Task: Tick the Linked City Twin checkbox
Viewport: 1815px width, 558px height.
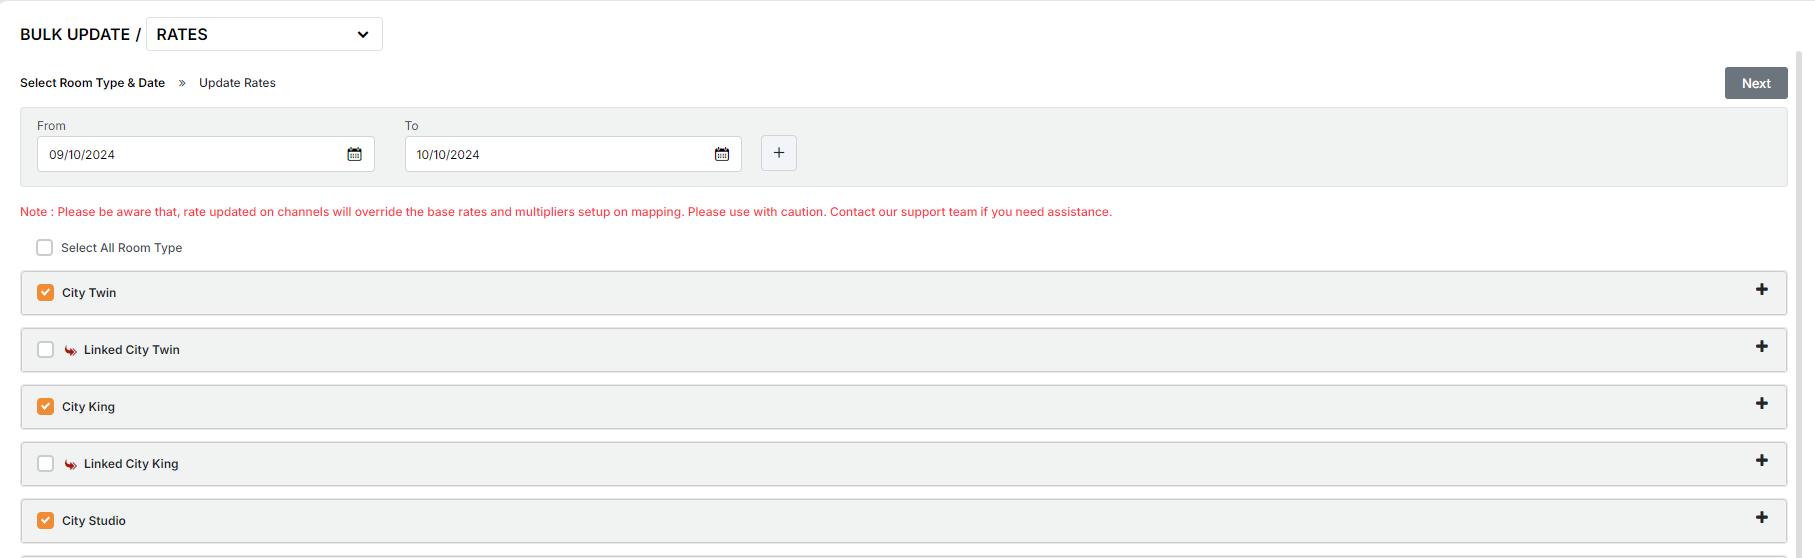Action: [46, 350]
